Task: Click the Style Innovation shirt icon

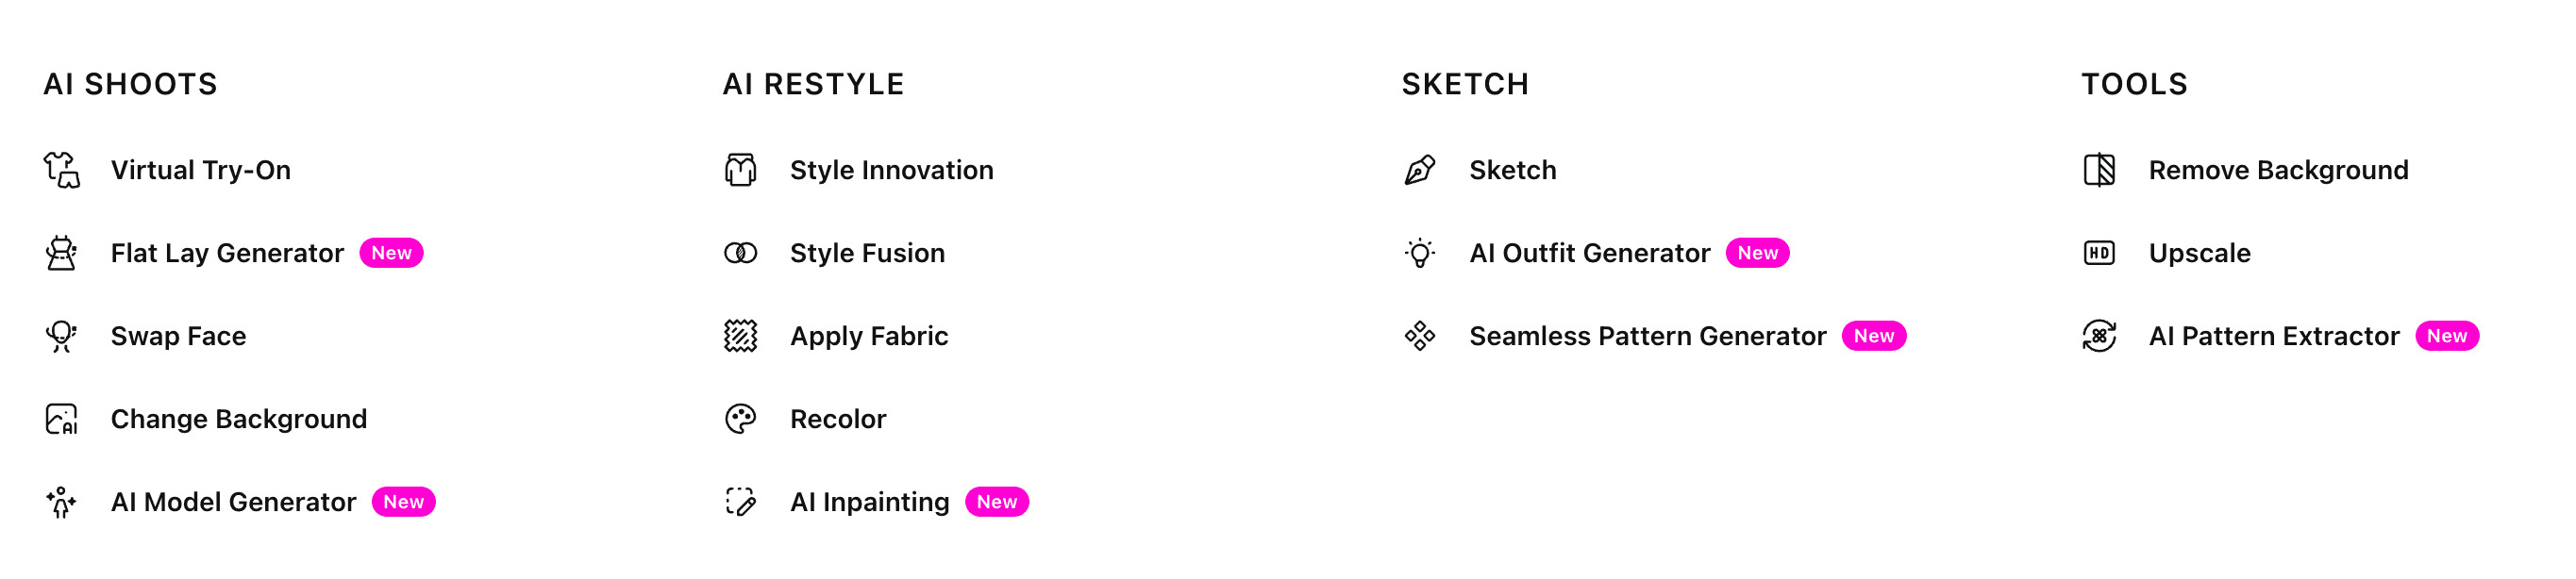Action: pos(740,169)
